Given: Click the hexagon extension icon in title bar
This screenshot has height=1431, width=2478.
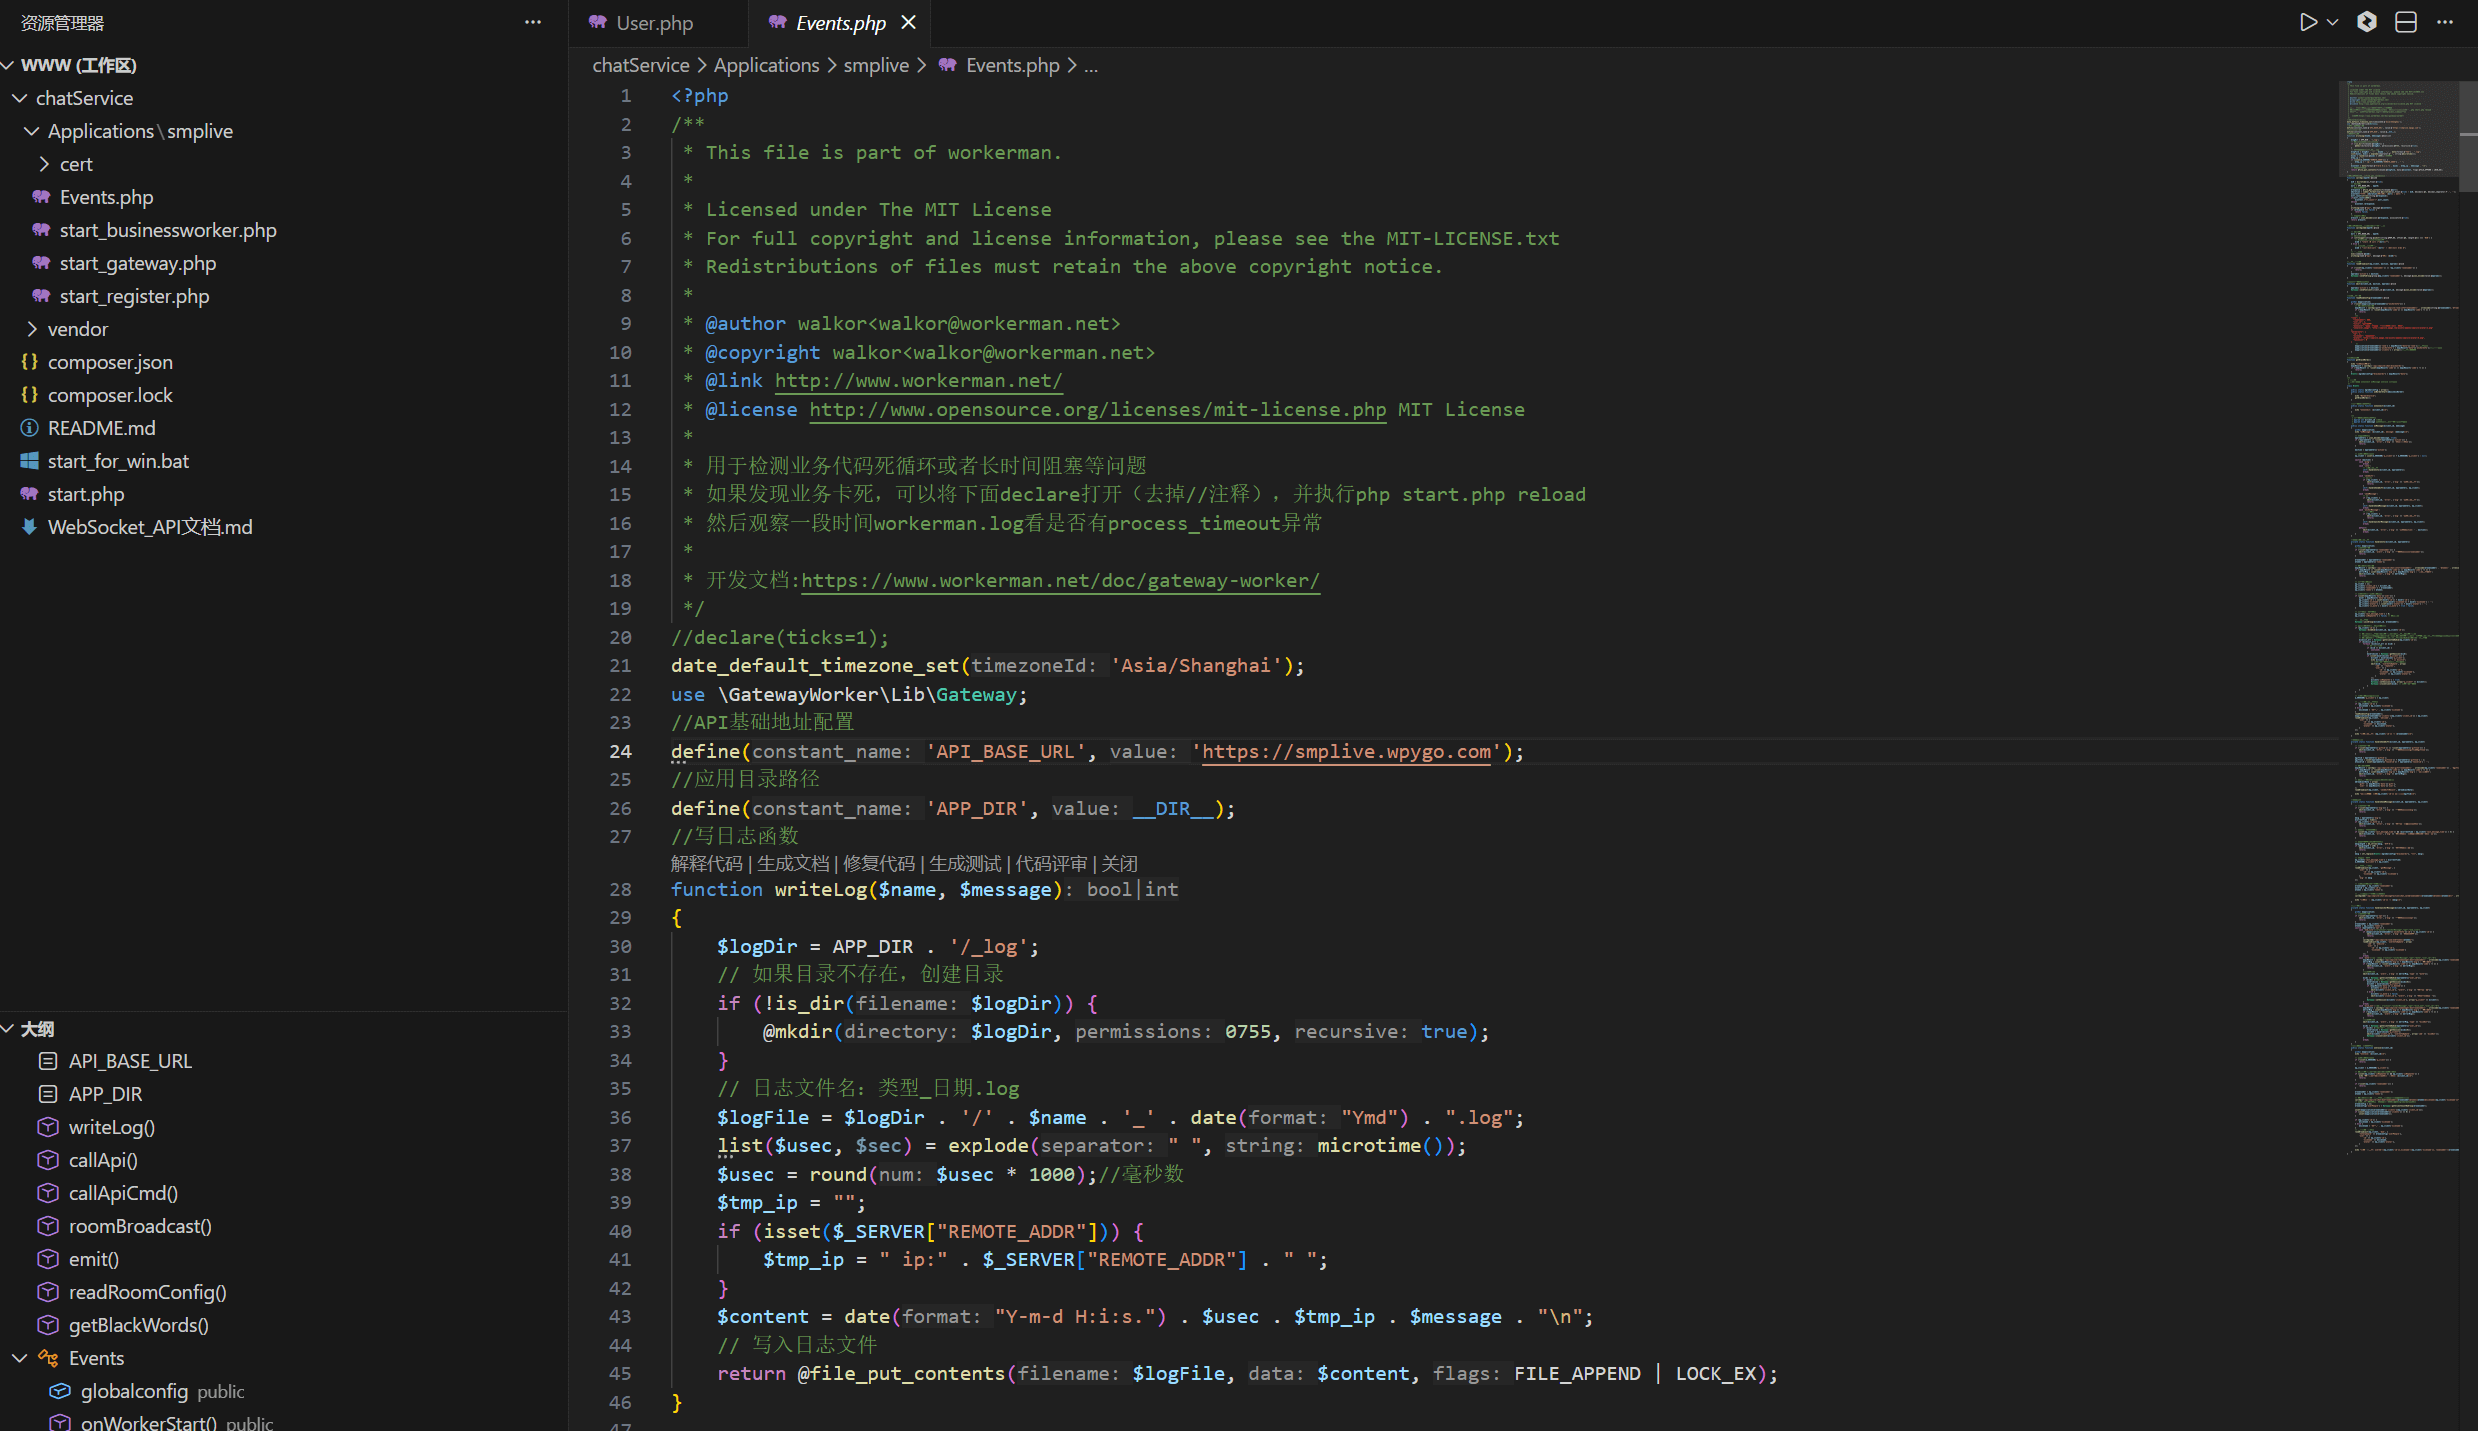Looking at the screenshot, I should coord(2366,22).
